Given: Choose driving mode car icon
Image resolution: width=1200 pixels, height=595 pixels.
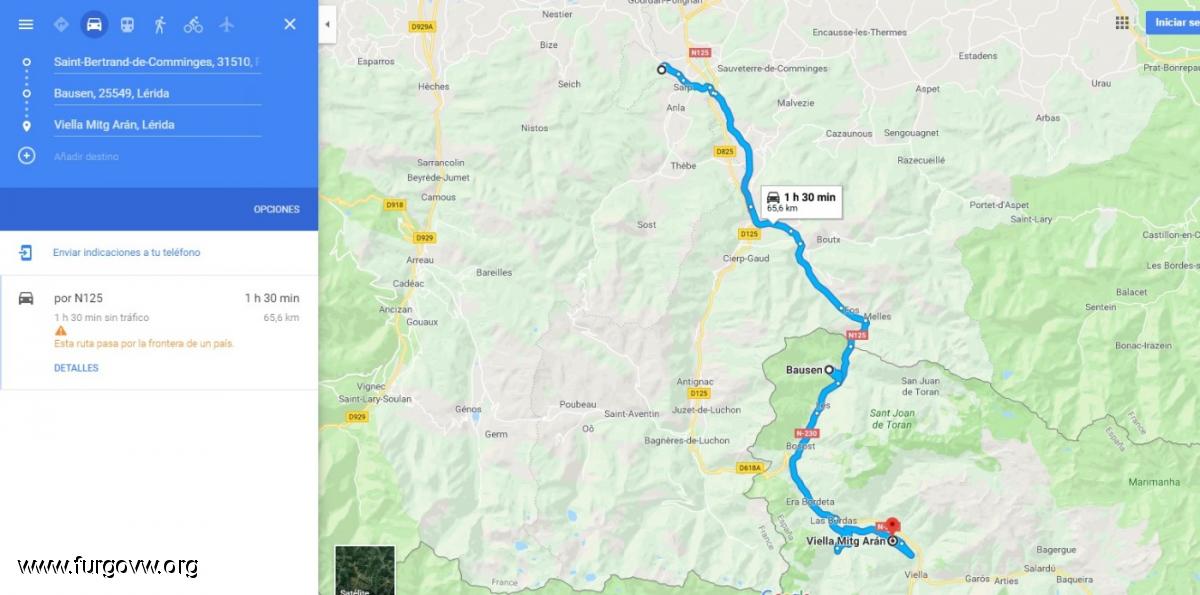Looking at the screenshot, I should pyautogui.click(x=94, y=24).
